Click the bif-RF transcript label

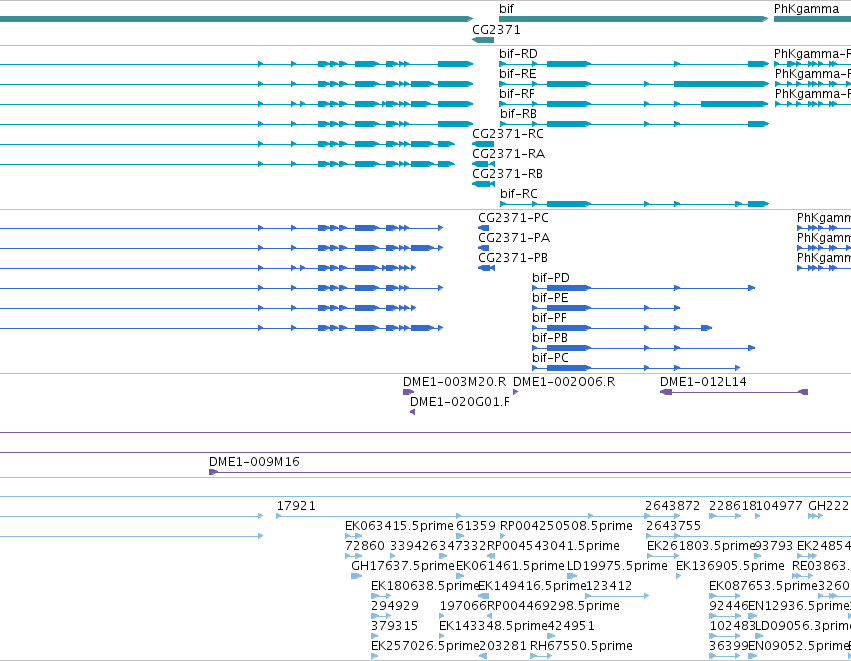[x=517, y=94]
